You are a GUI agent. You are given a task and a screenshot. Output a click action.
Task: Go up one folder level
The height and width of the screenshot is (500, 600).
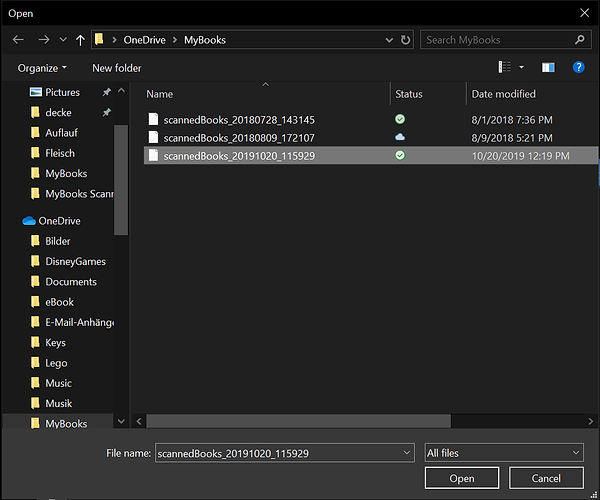tap(80, 40)
